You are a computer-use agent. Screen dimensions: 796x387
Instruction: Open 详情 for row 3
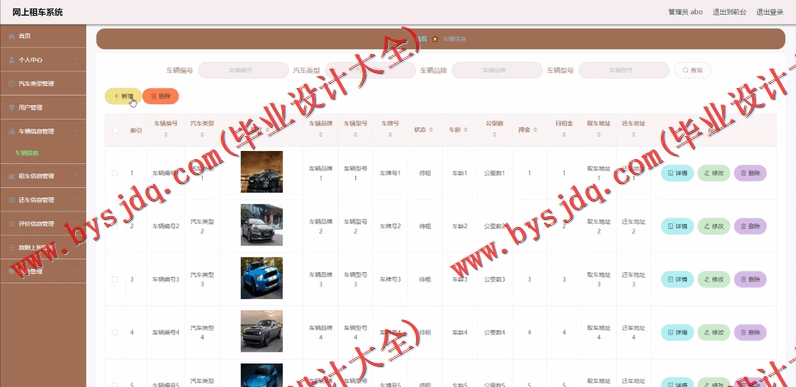(677, 279)
